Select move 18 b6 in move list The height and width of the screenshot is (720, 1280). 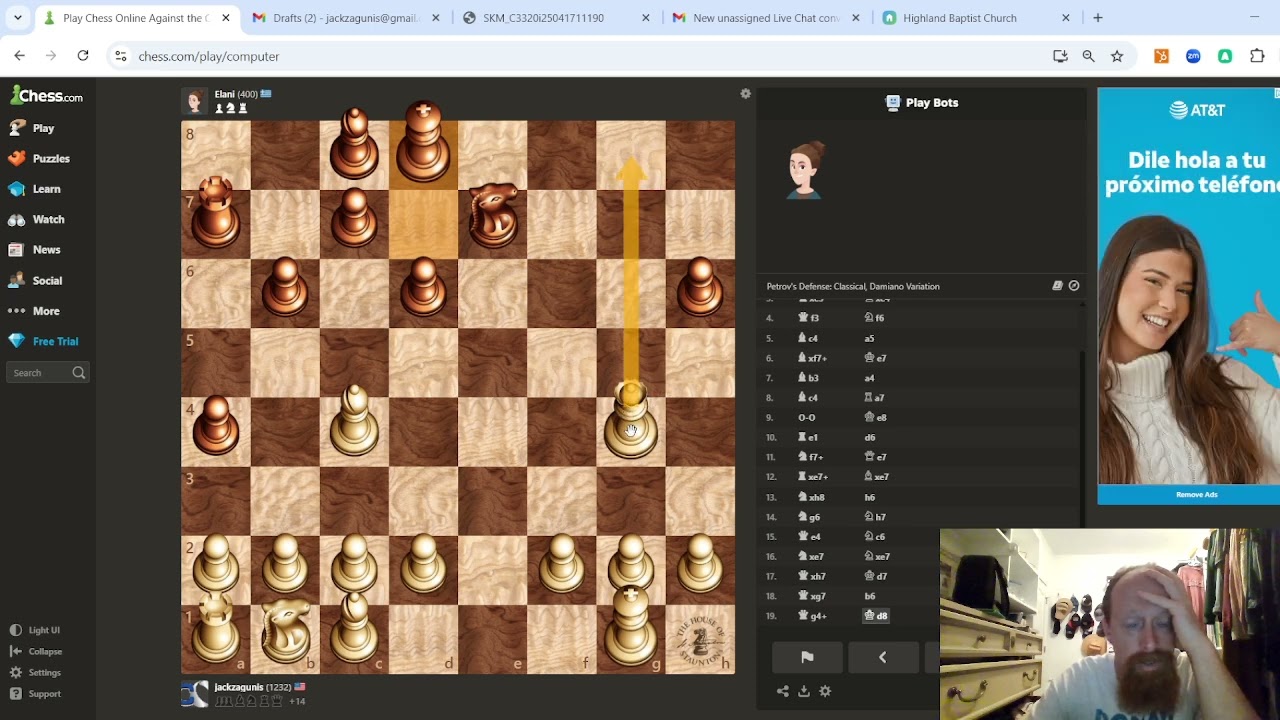point(870,596)
